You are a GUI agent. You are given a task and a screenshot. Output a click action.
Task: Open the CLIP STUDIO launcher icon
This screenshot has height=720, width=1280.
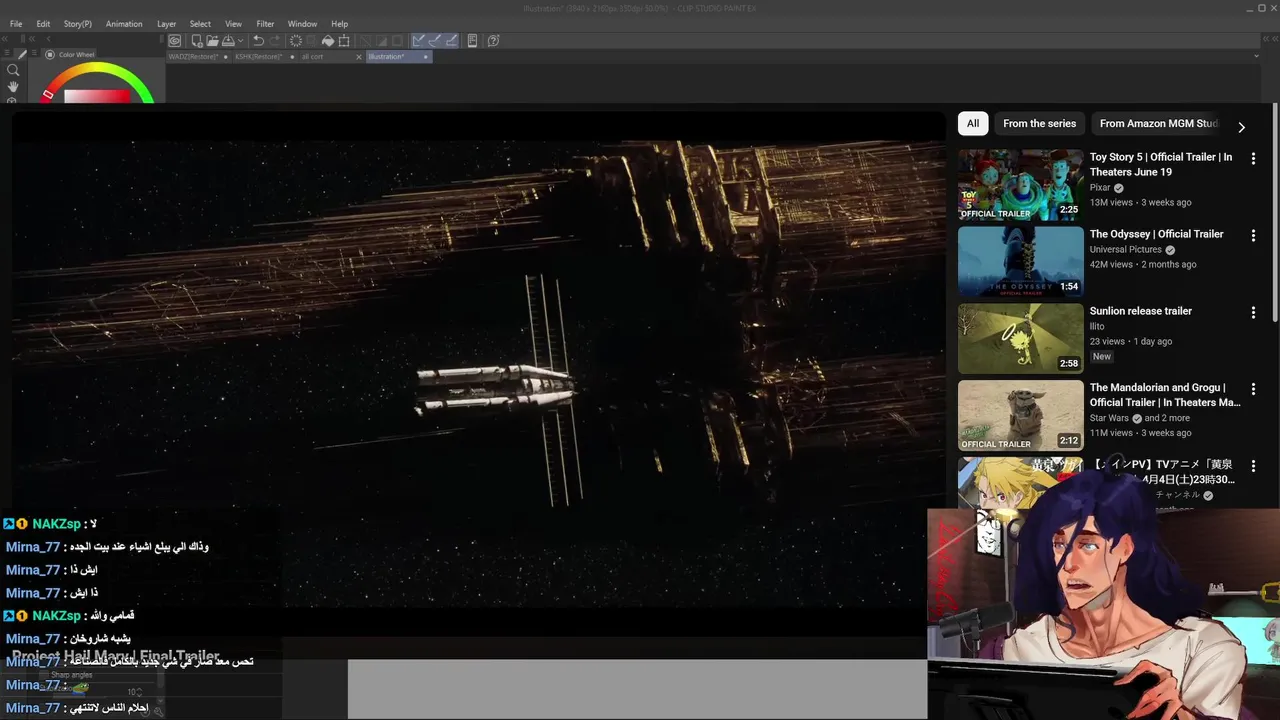point(174,41)
